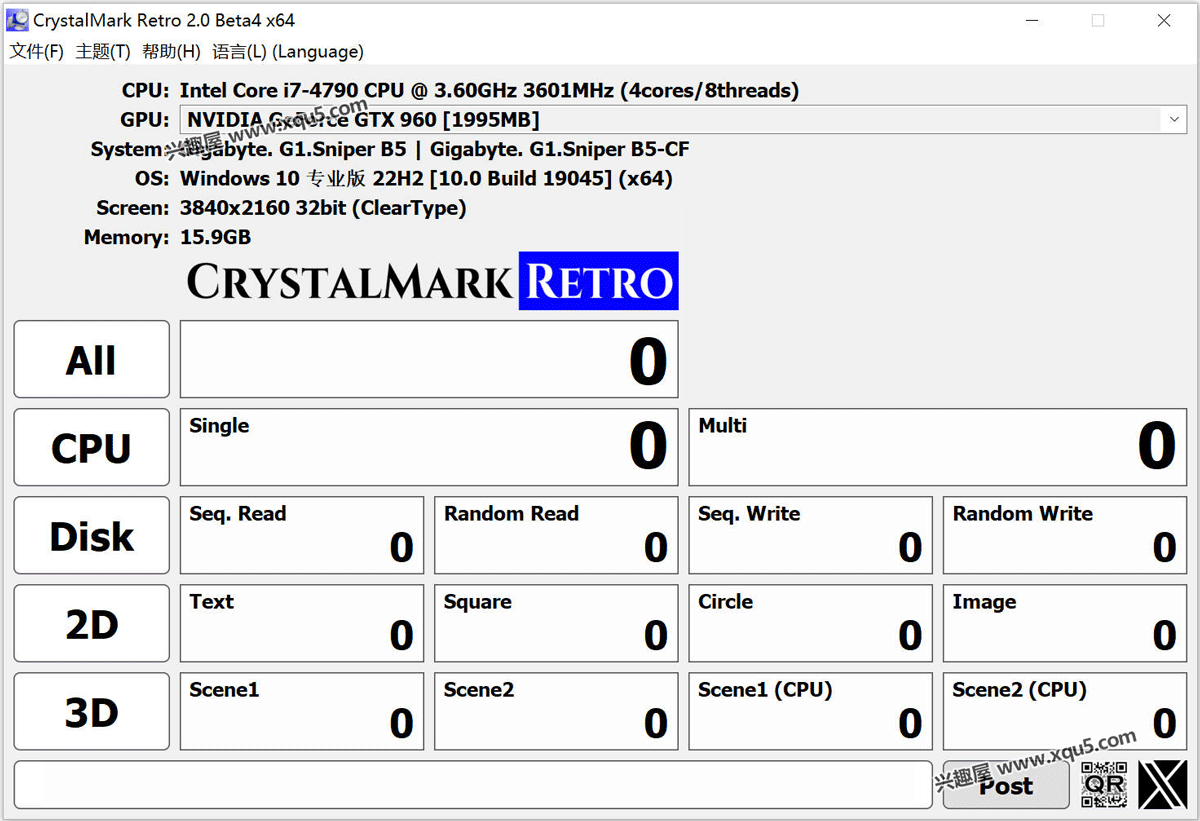Screen dimensions: 1200x821
Task: Click the Image score box
Action: pyautogui.click(x=1065, y=624)
